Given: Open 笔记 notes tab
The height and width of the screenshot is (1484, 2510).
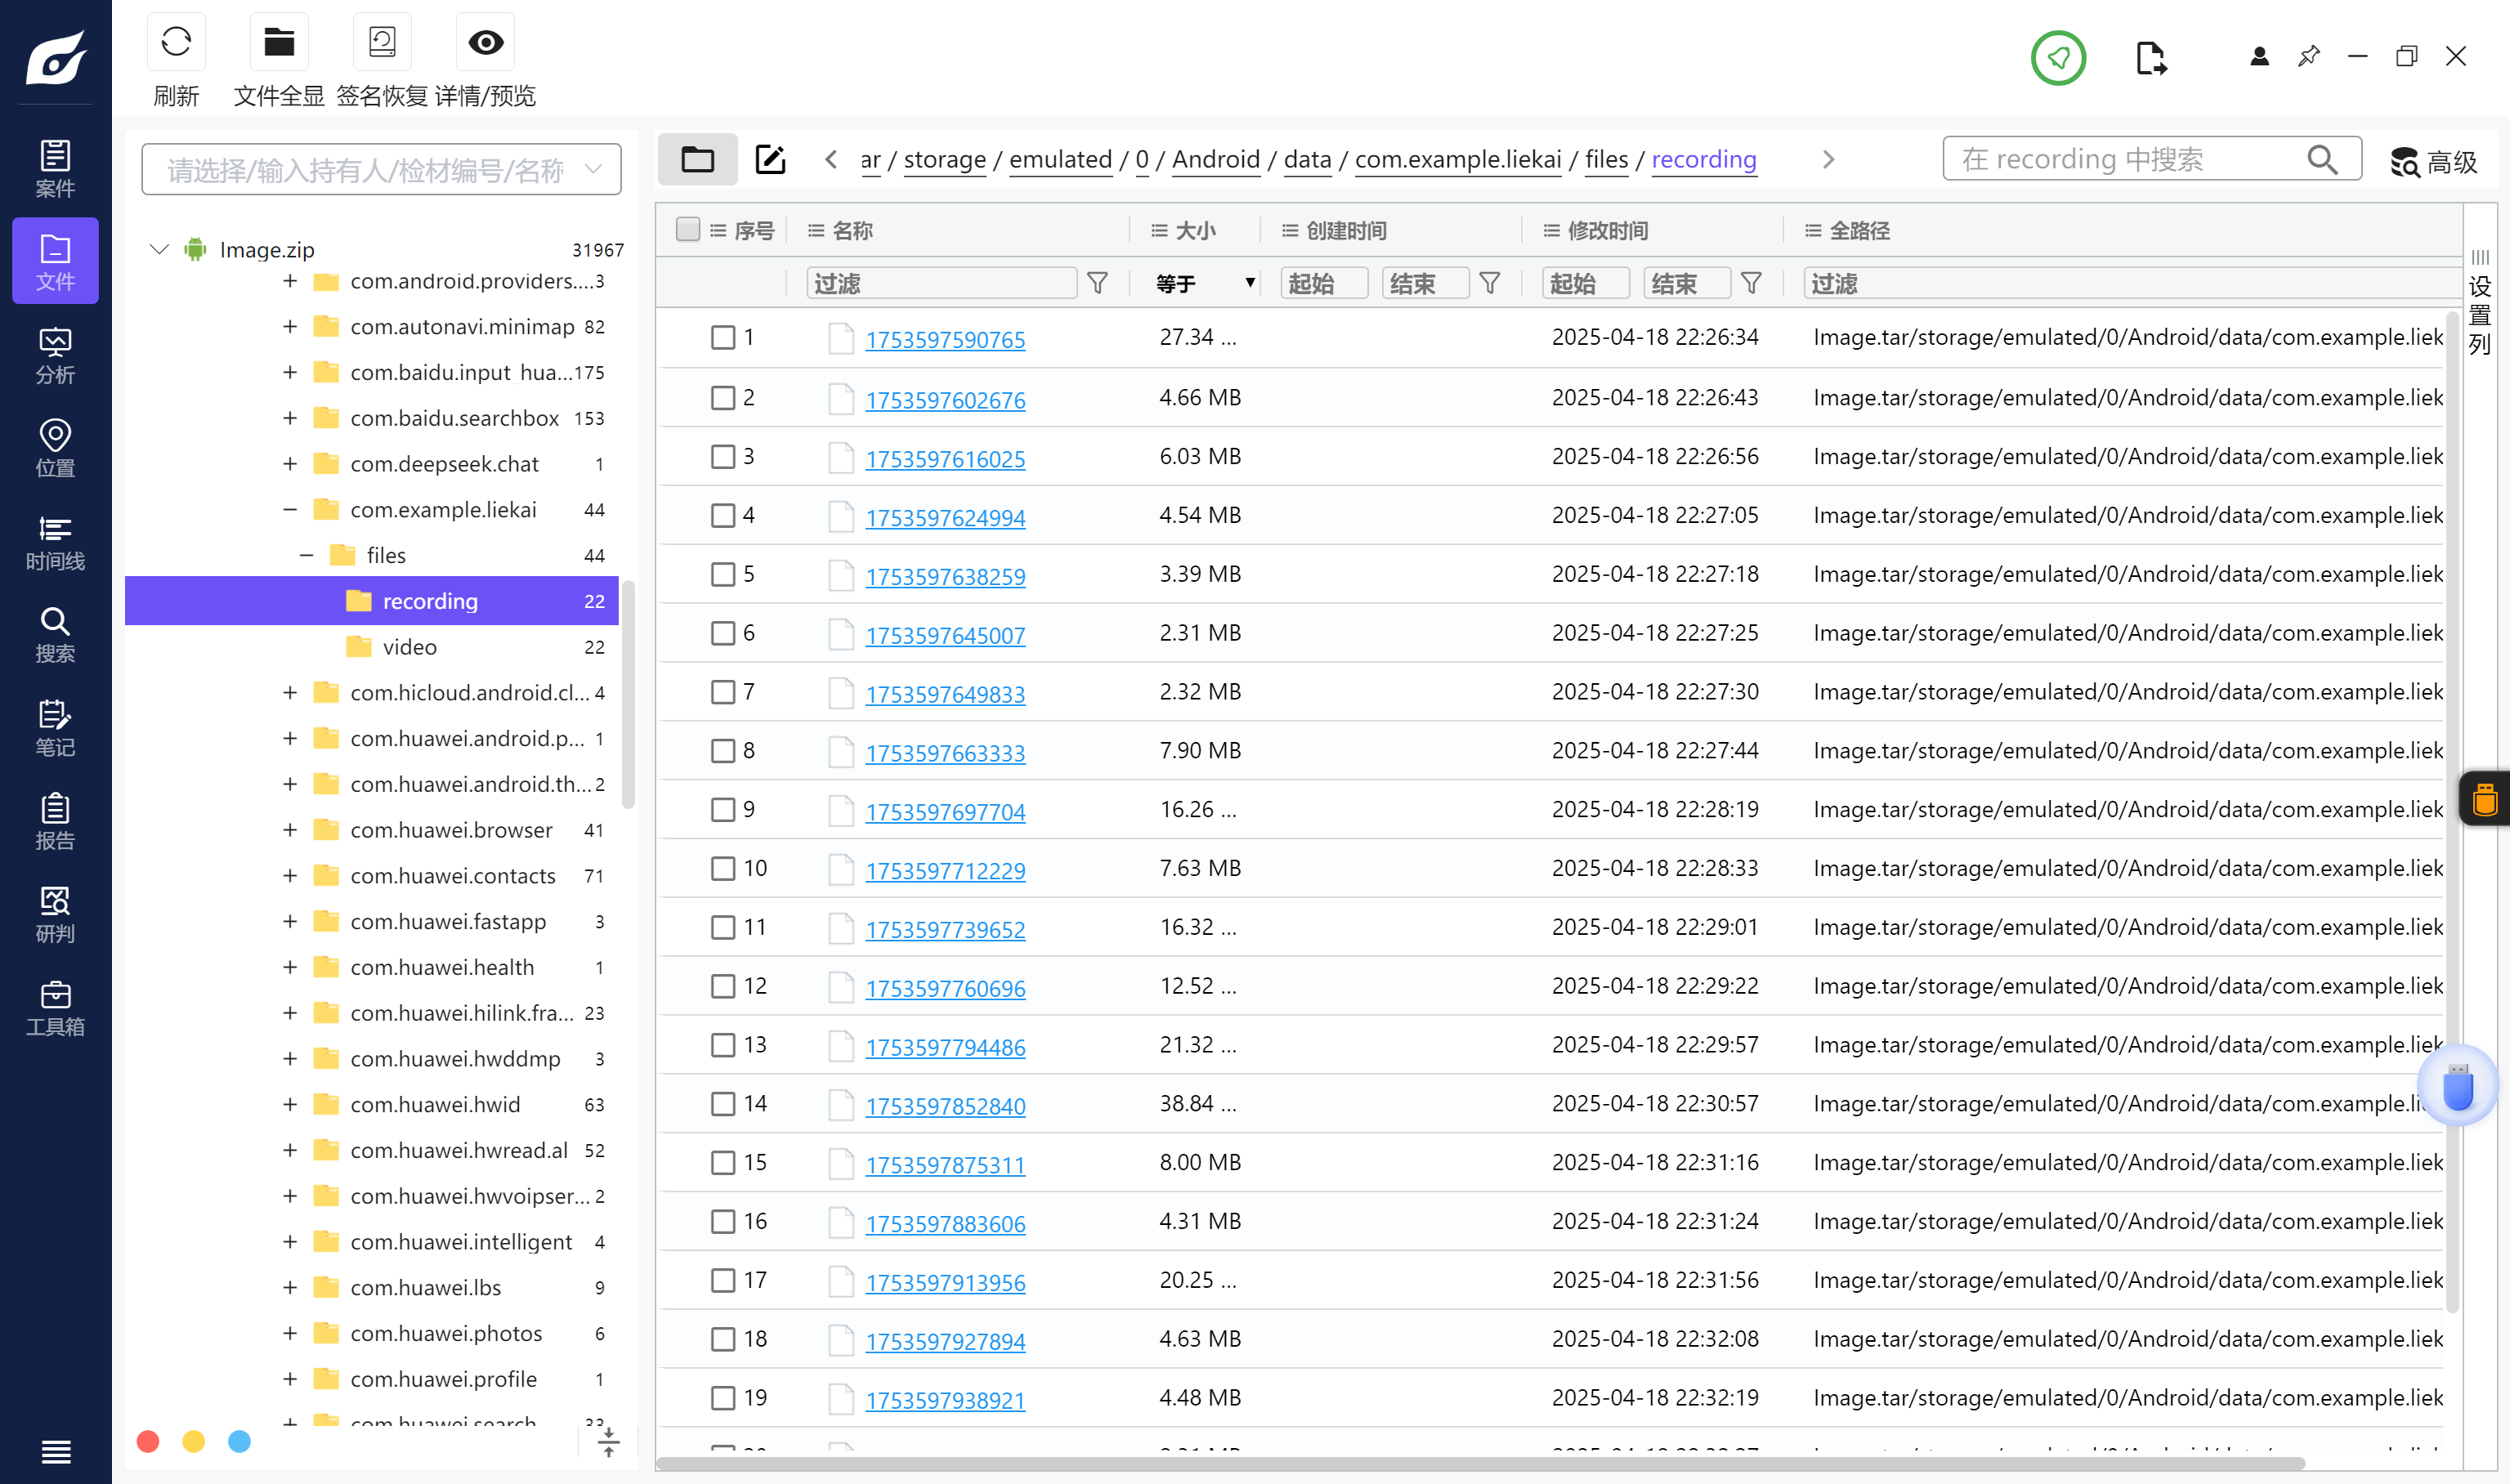Looking at the screenshot, I should click(55, 728).
